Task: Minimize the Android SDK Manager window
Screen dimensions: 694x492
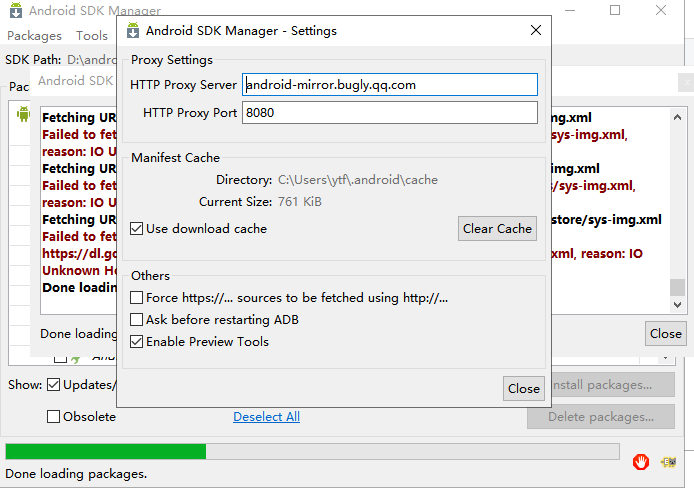Action: (x=570, y=10)
